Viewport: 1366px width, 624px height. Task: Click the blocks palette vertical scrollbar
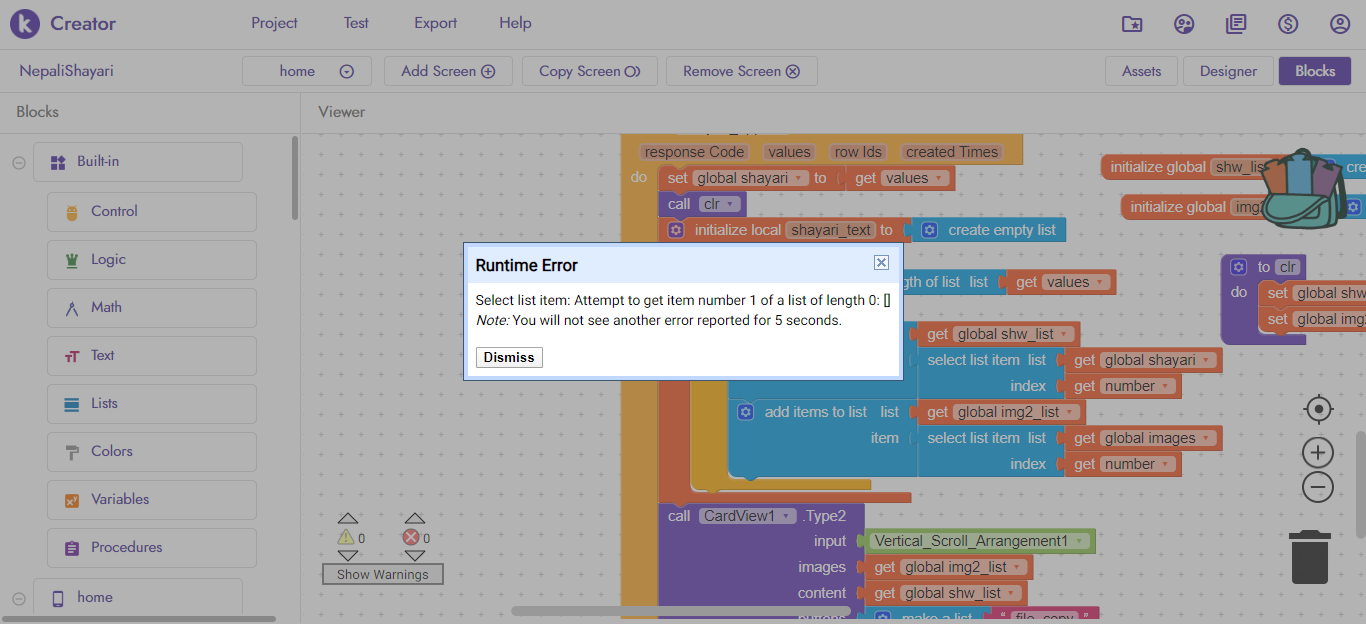coord(295,178)
